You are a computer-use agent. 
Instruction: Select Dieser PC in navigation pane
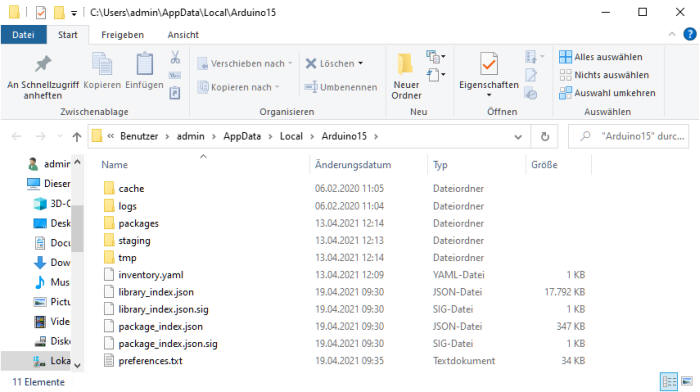pos(49,183)
